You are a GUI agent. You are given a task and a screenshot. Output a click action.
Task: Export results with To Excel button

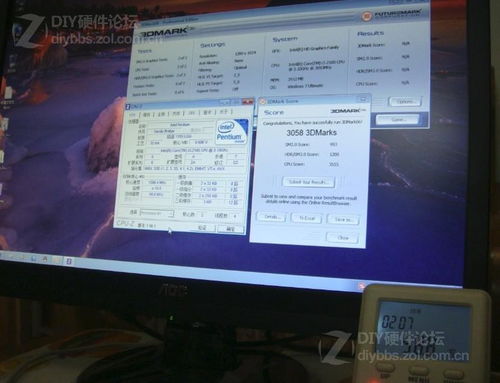(306, 218)
